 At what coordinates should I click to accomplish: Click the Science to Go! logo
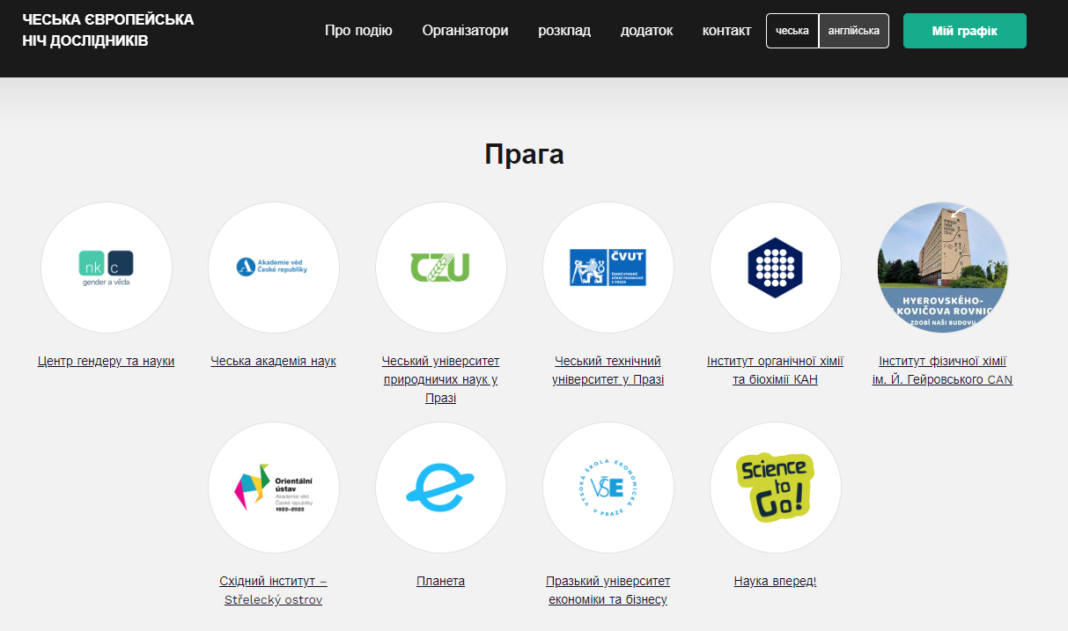[x=775, y=487]
